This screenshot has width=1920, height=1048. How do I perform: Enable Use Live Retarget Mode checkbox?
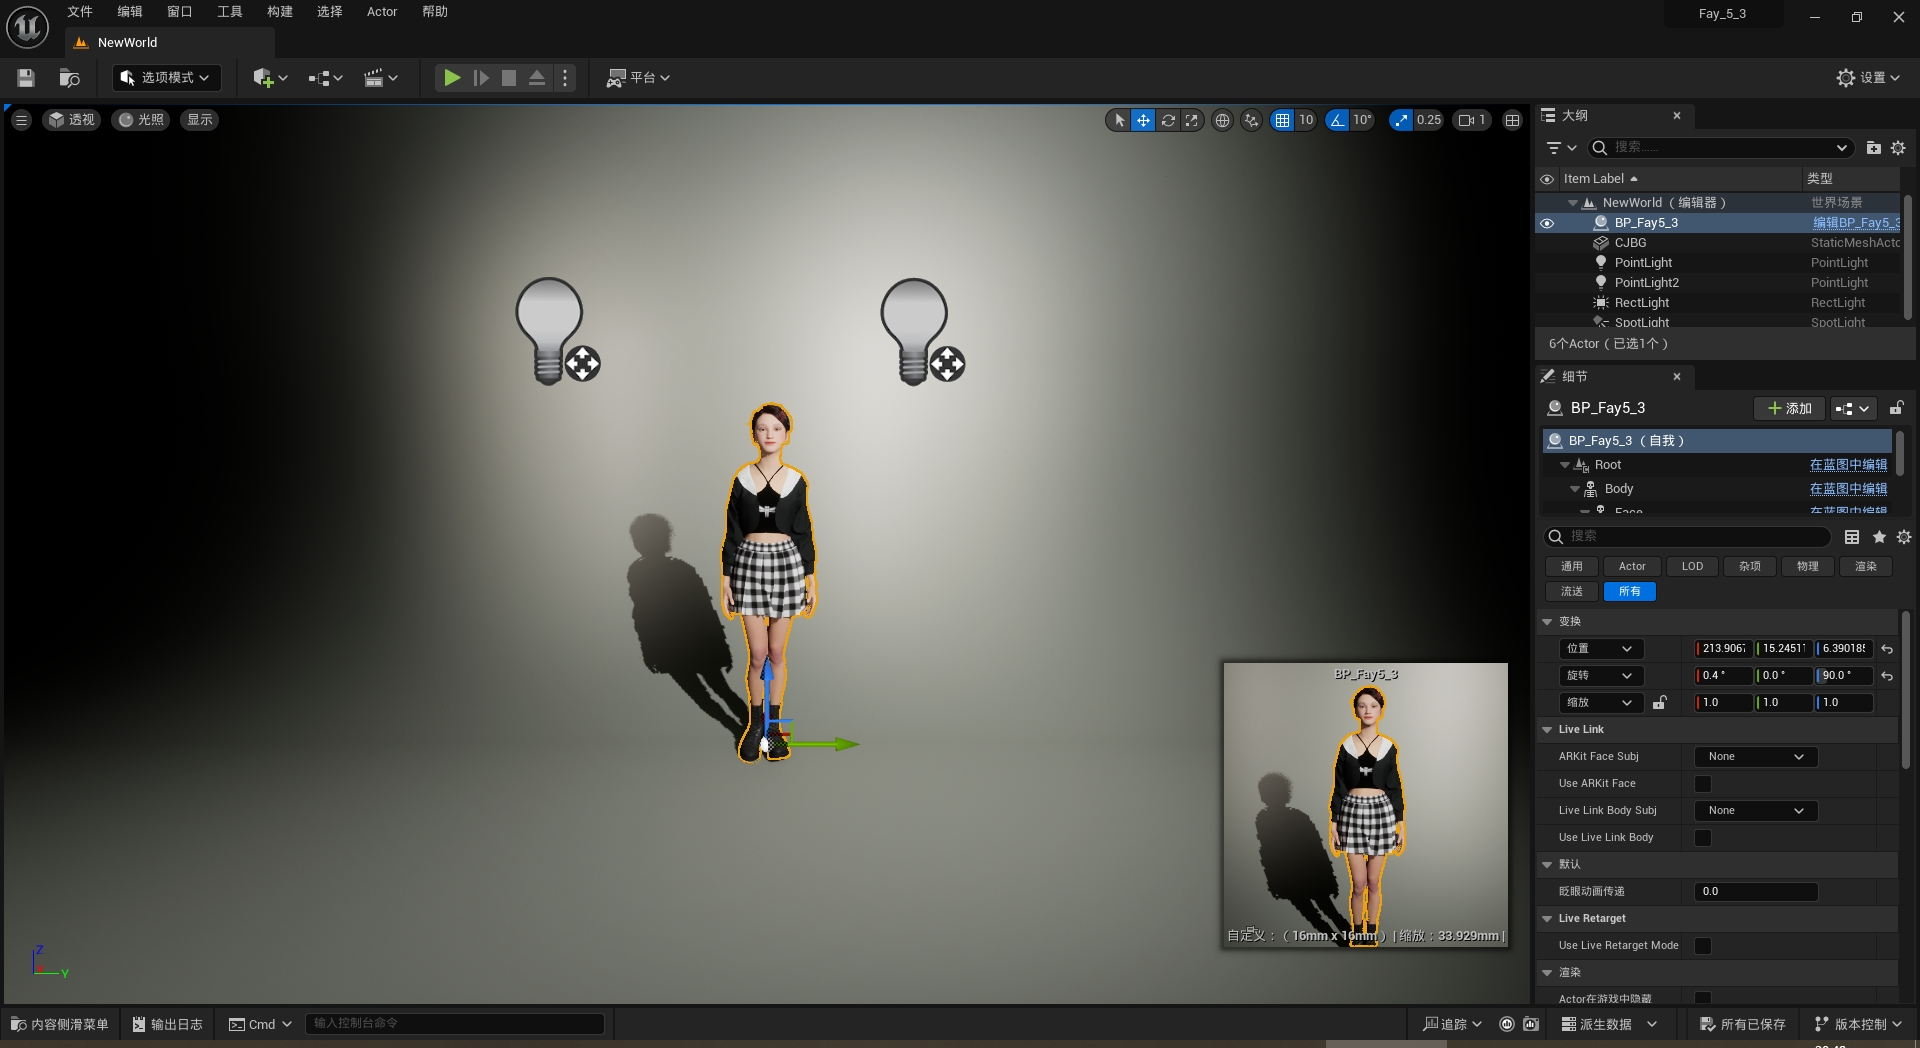pos(1703,946)
